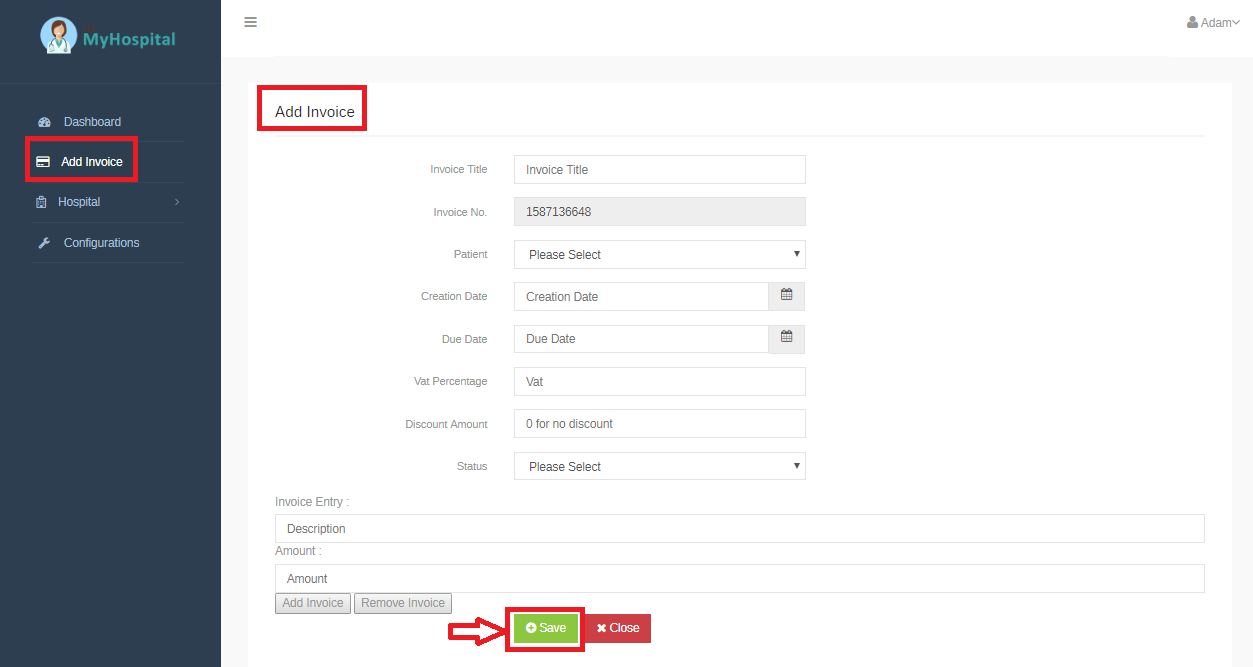Click the MyHospital logo
Viewport: 1253px width, 667px height.
(108, 37)
